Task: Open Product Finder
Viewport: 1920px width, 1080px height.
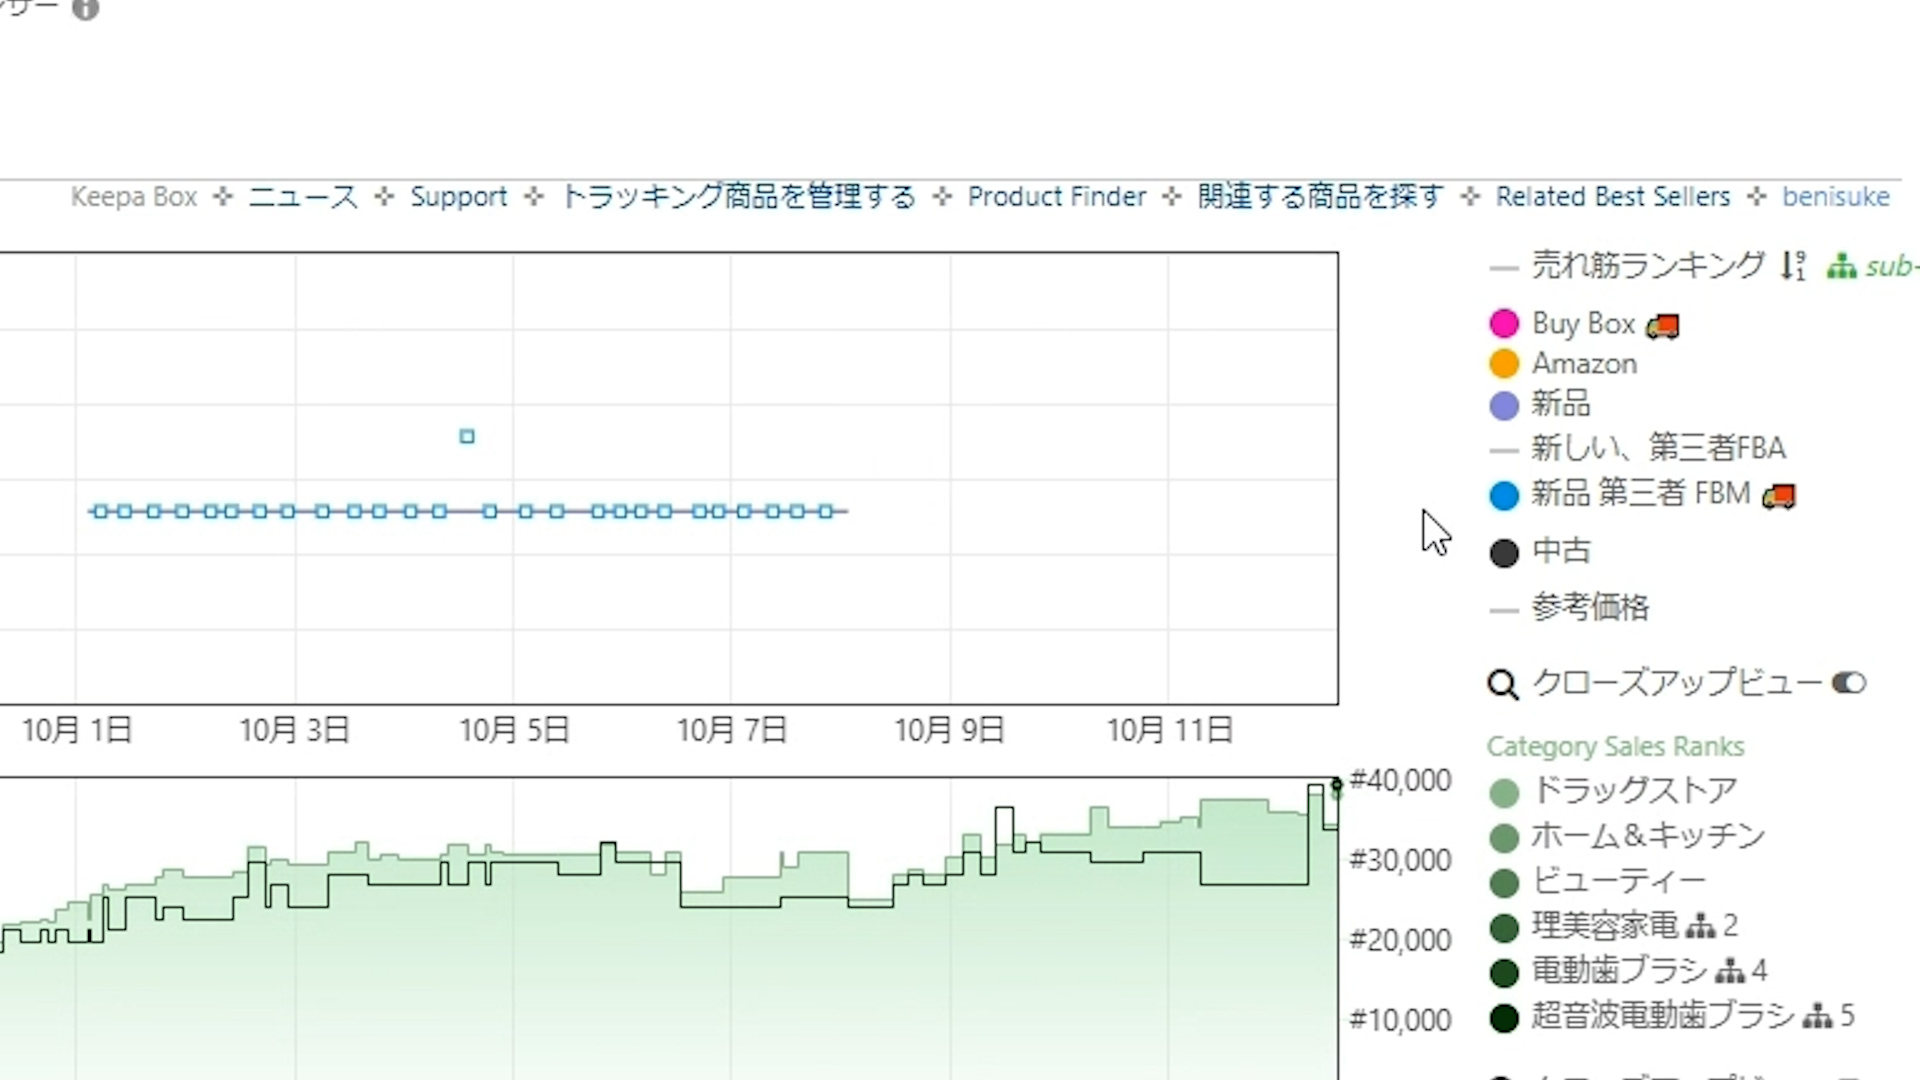Action: tap(1056, 197)
